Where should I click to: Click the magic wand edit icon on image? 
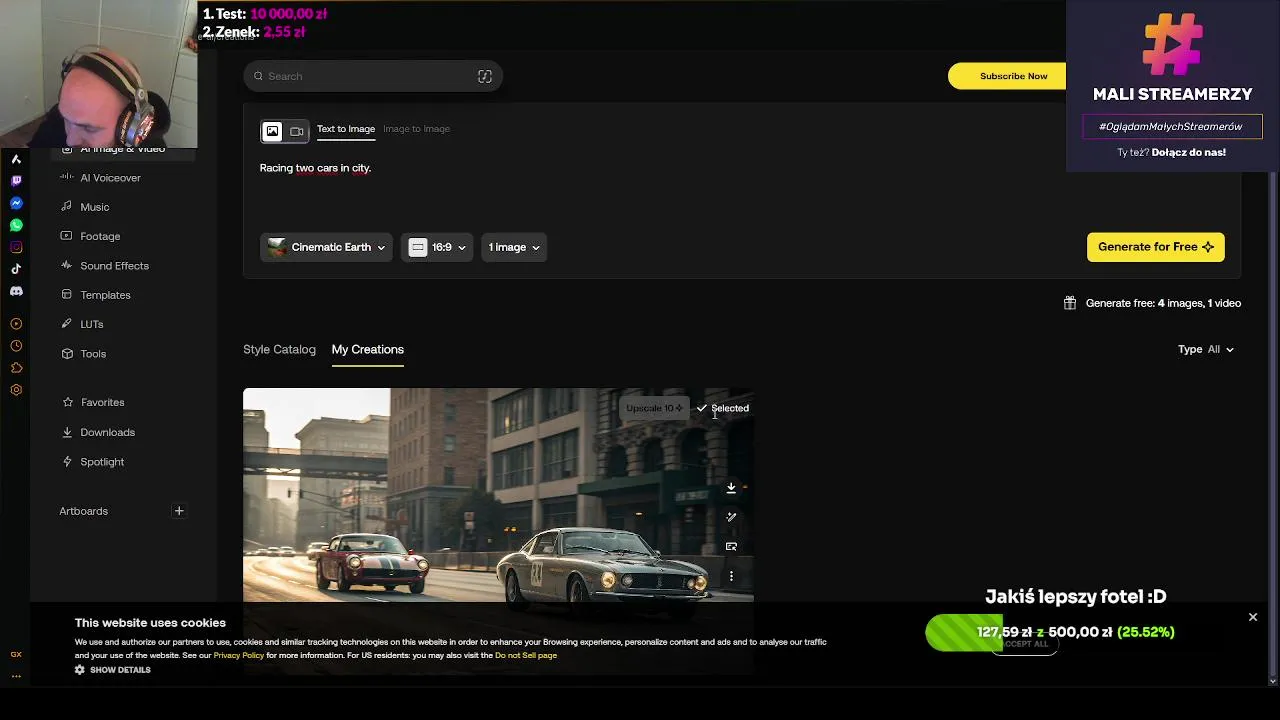click(x=731, y=517)
